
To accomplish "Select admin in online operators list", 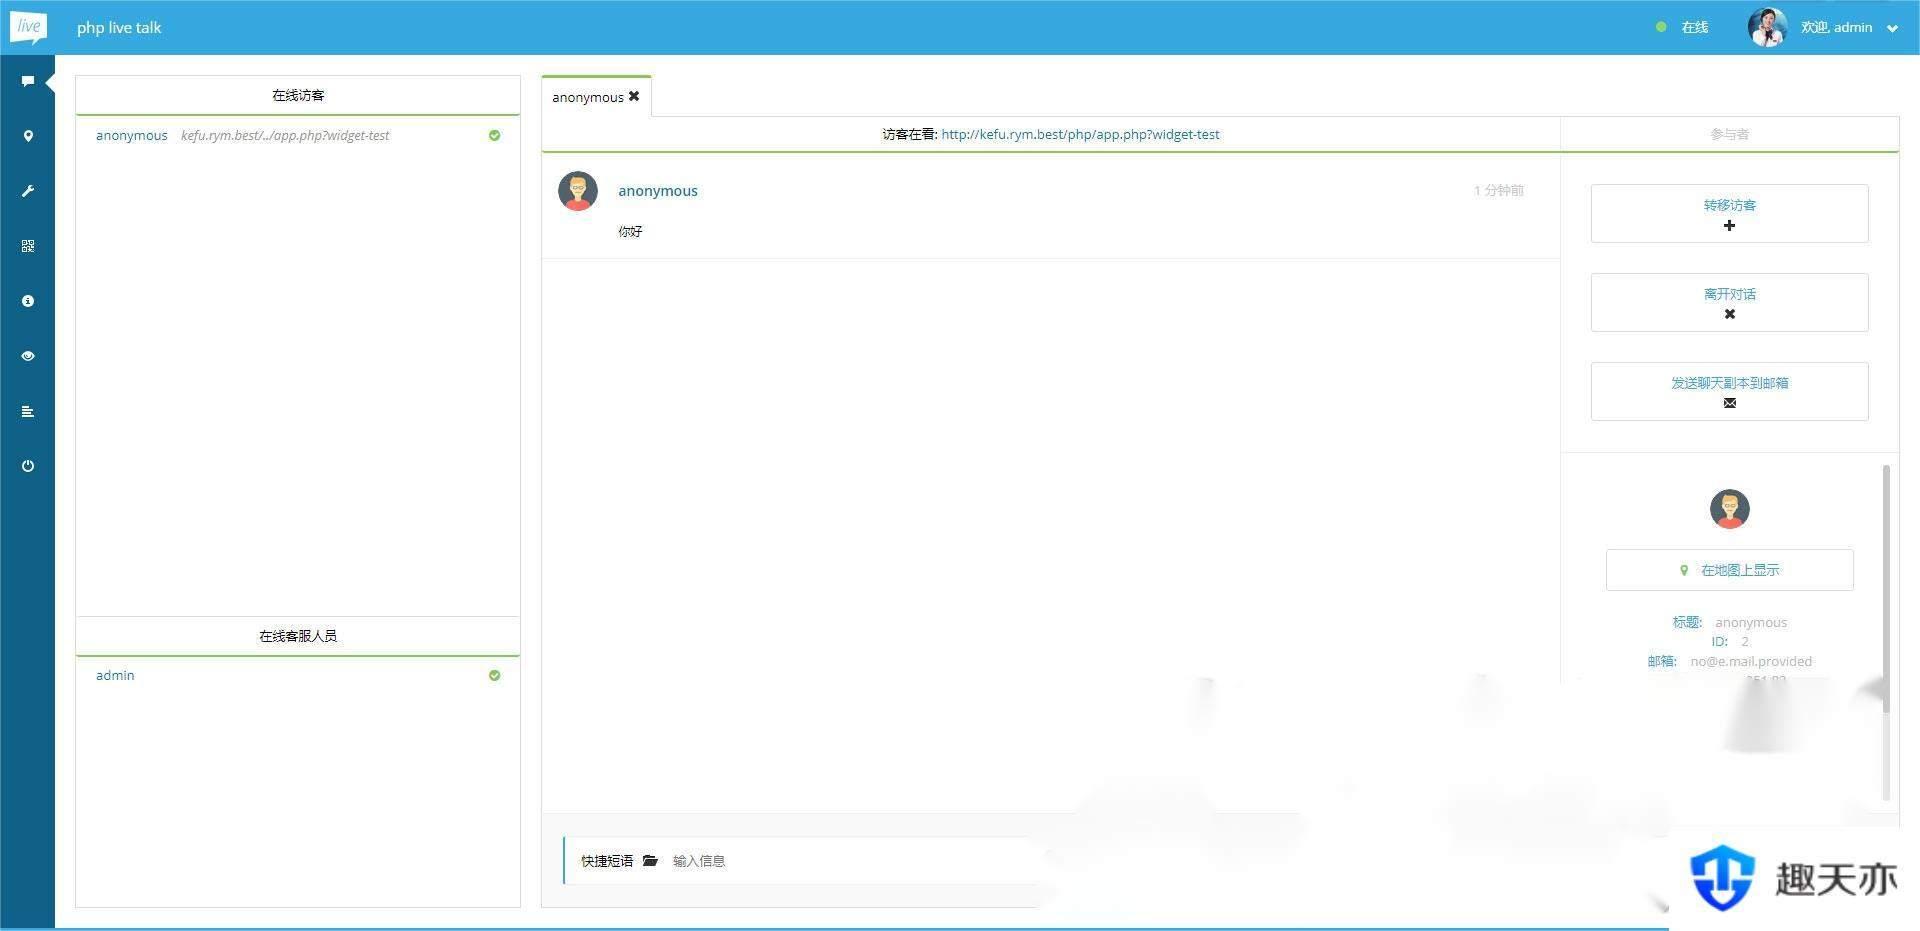I will pyautogui.click(x=115, y=675).
